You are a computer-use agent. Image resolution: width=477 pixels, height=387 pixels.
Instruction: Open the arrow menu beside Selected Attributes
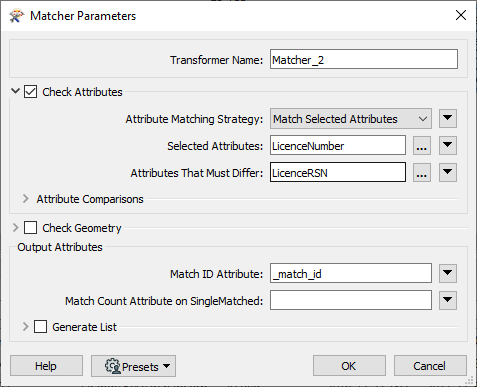[x=448, y=145]
